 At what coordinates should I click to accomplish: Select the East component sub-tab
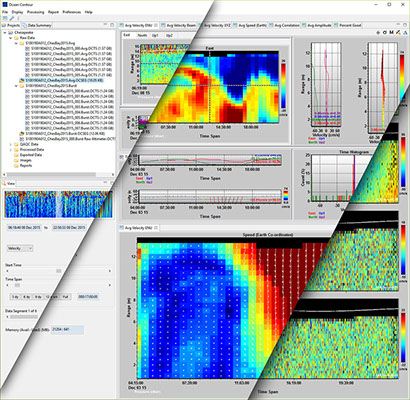click(127, 35)
